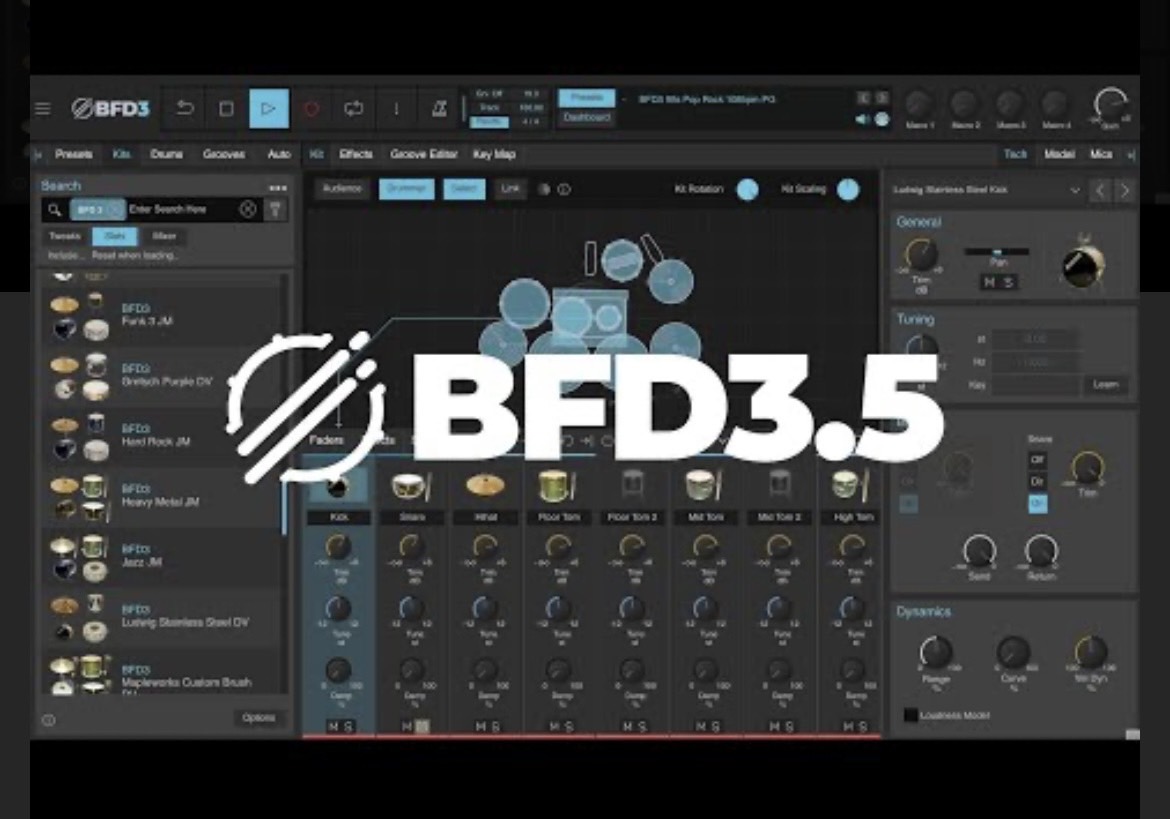Click the filter icon right of the search field

275,210
